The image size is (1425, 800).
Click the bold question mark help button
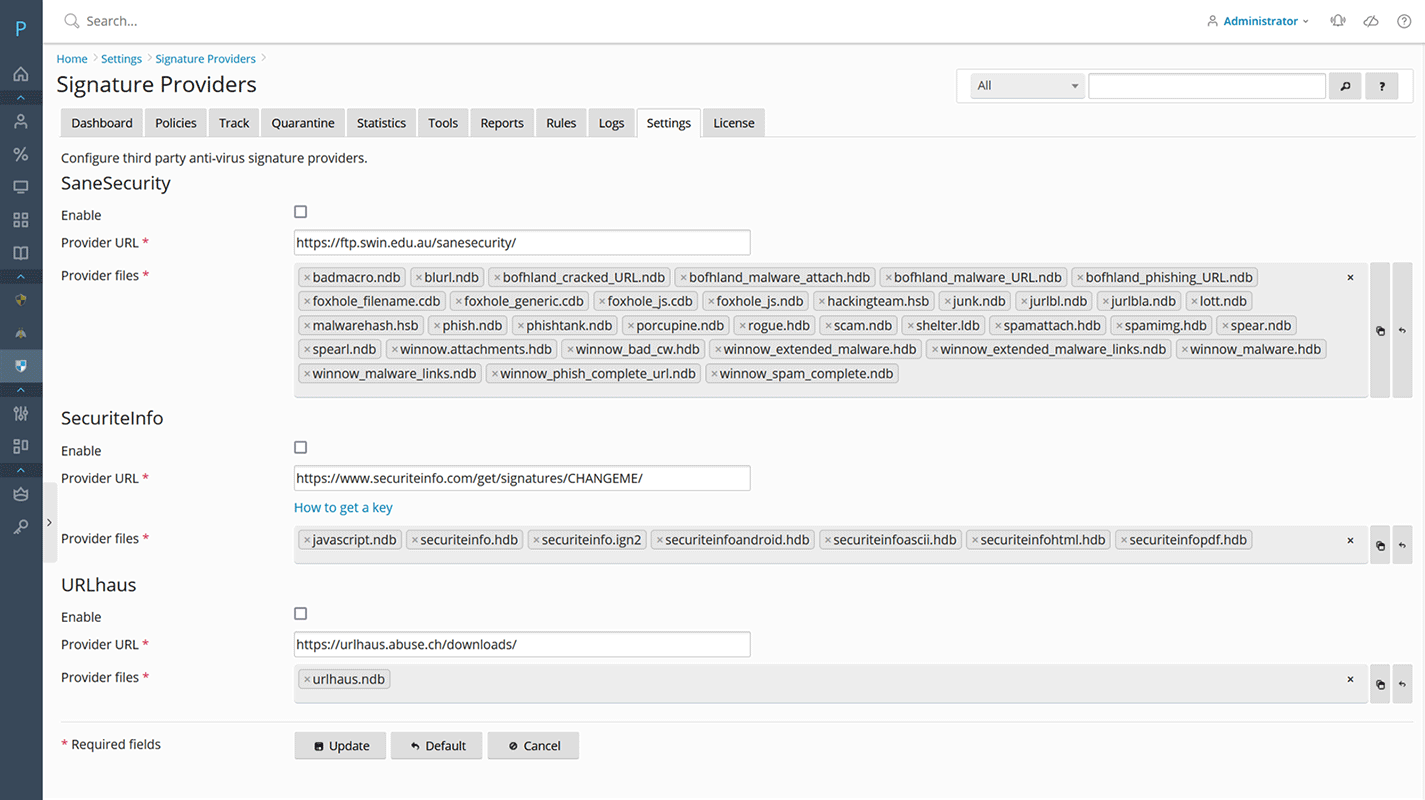pyautogui.click(x=1382, y=86)
